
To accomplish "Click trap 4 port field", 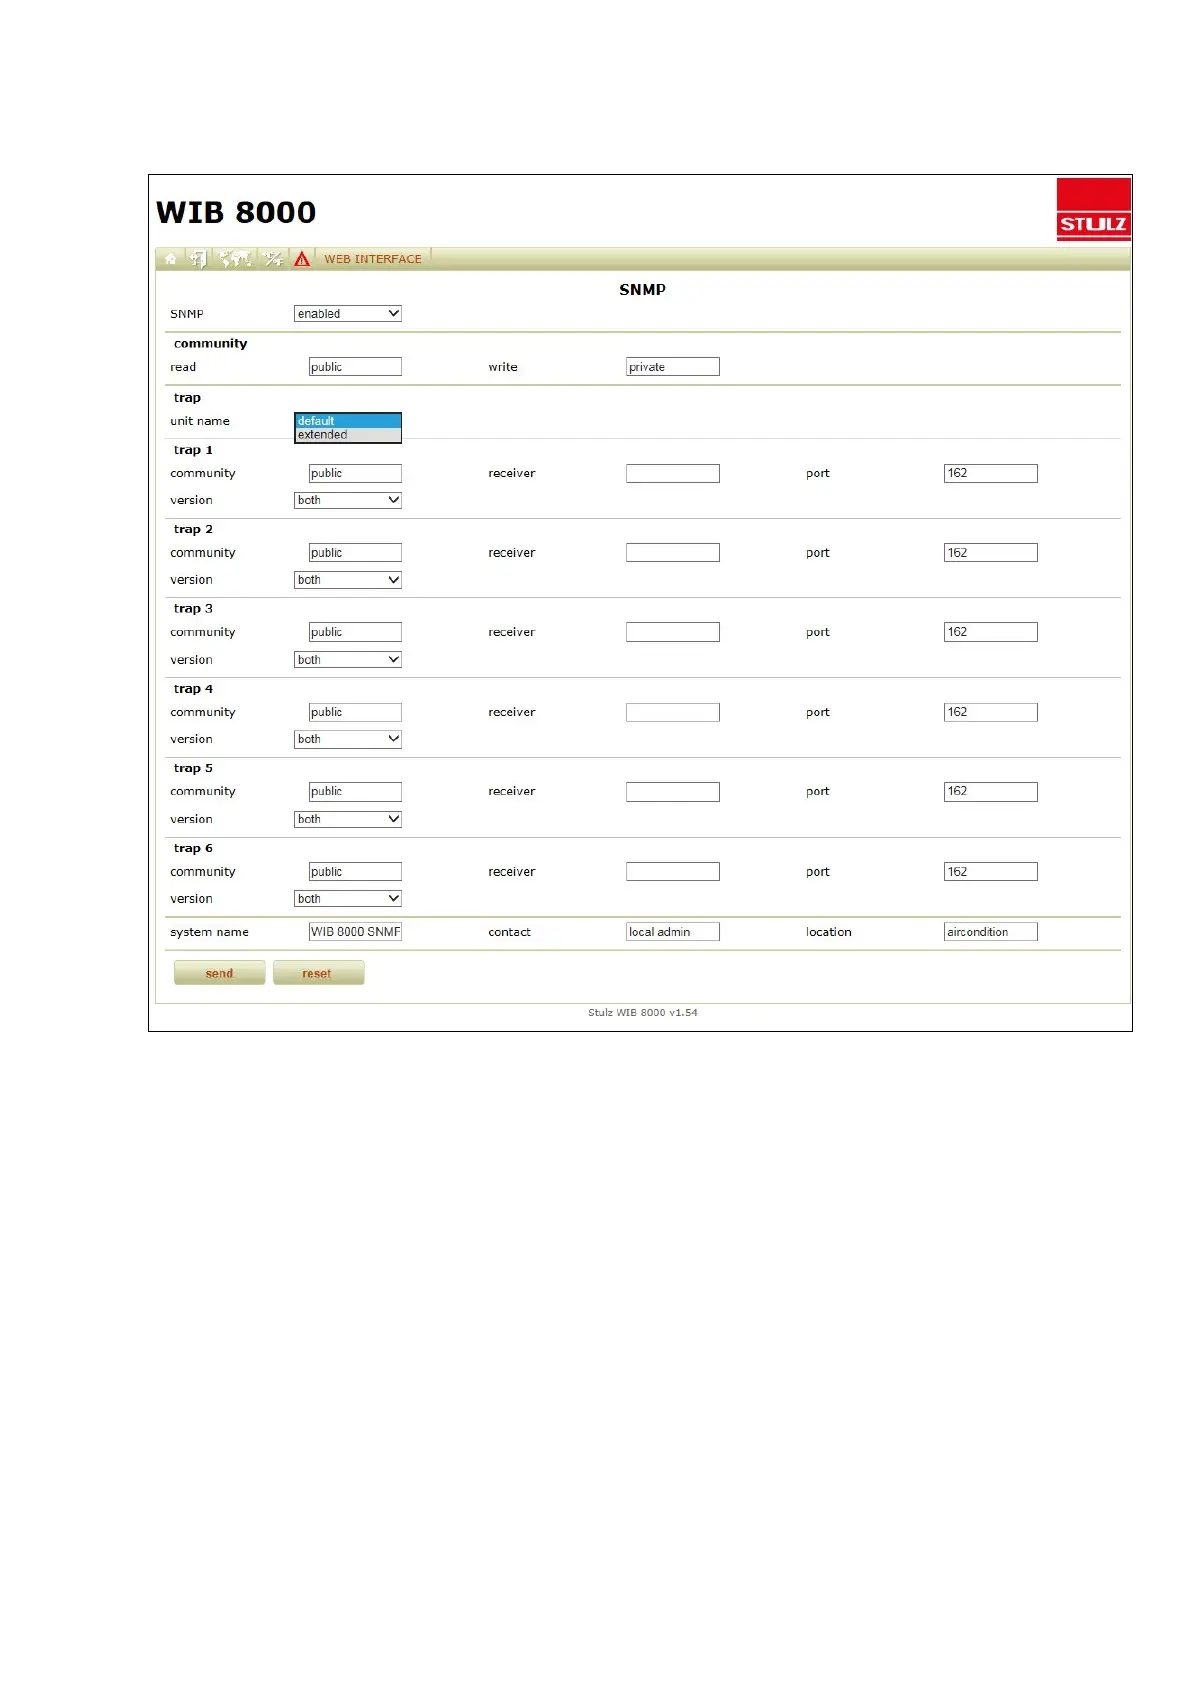I will (x=991, y=712).
